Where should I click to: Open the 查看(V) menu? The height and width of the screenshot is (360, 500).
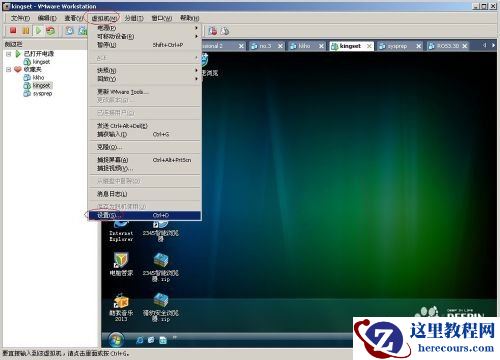point(74,18)
